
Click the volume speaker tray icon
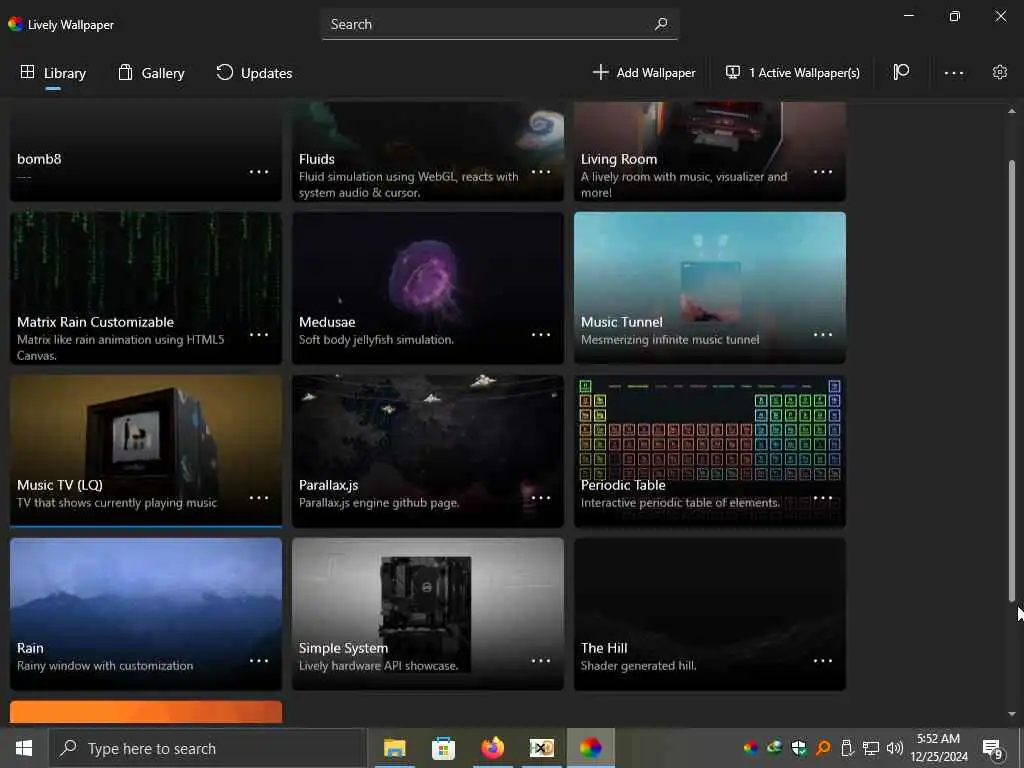tap(895, 748)
